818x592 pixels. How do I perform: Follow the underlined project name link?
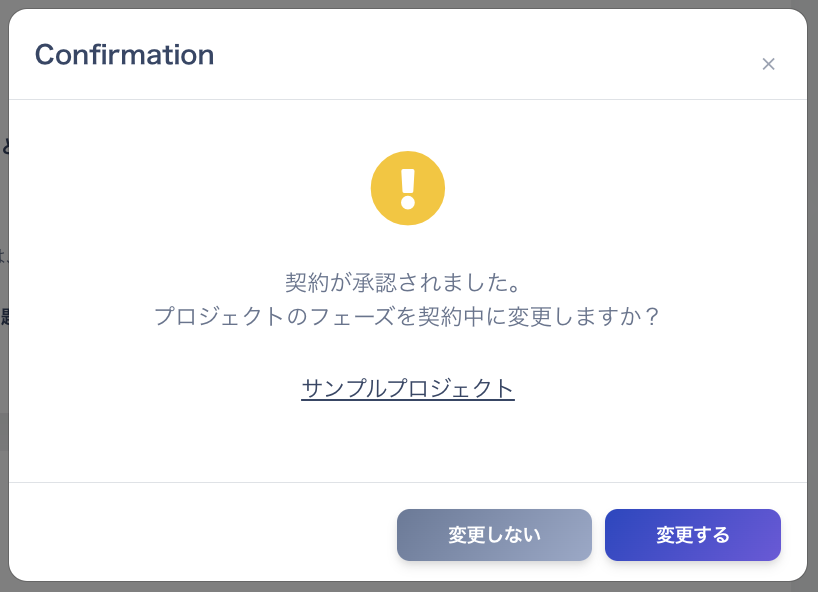(407, 389)
